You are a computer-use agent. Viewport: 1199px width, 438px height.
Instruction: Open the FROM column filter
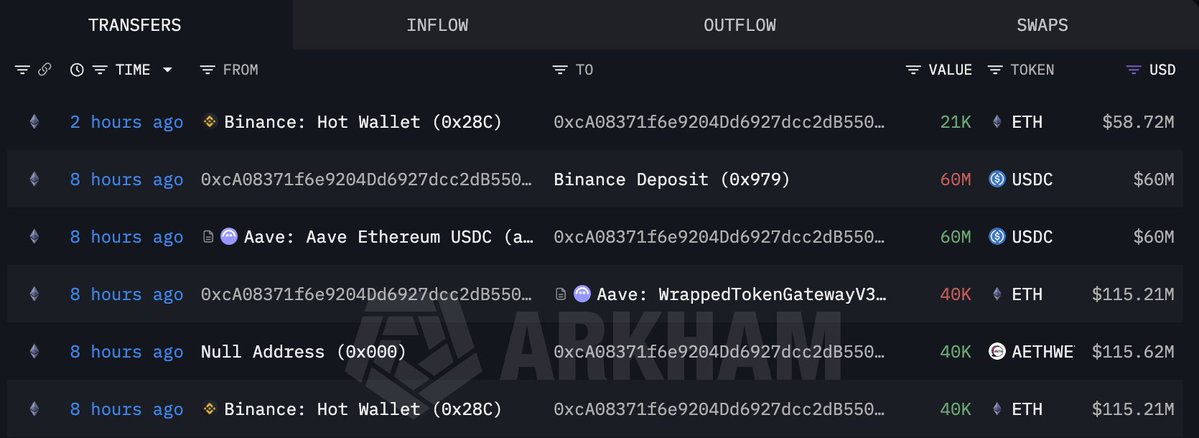207,70
